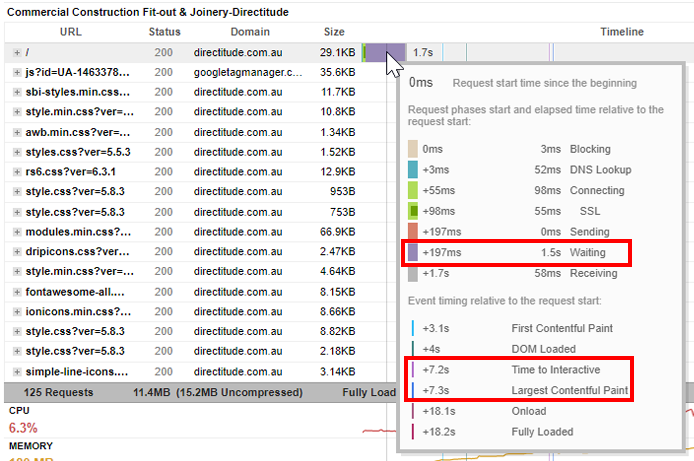The image size is (694, 461).
Task: Select the ionicons.min.css?… URL
Action: (78, 311)
